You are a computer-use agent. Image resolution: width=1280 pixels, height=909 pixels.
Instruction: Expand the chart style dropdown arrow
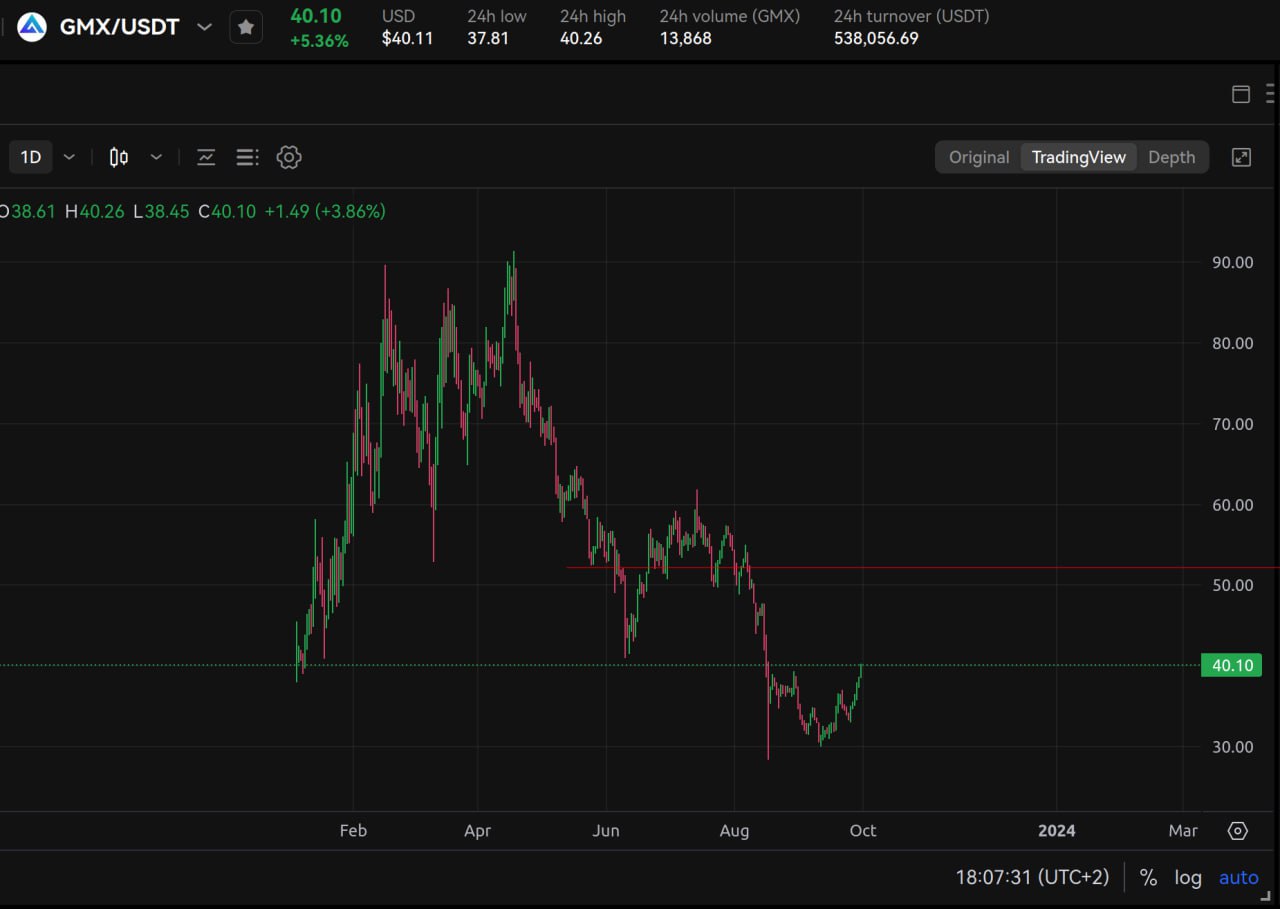point(156,157)
